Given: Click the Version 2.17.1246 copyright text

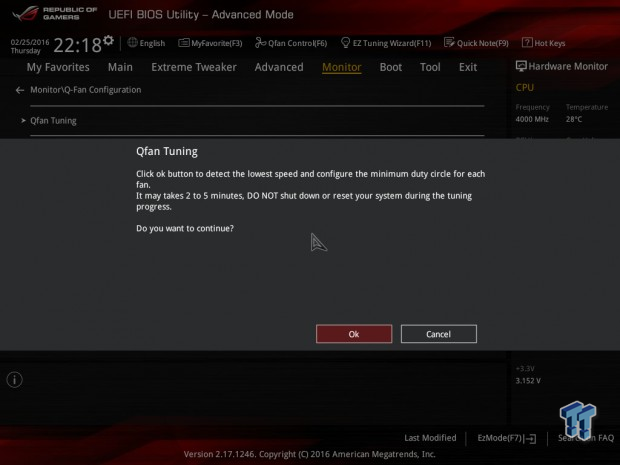Looking at the screenshot, I should [310, 454].
